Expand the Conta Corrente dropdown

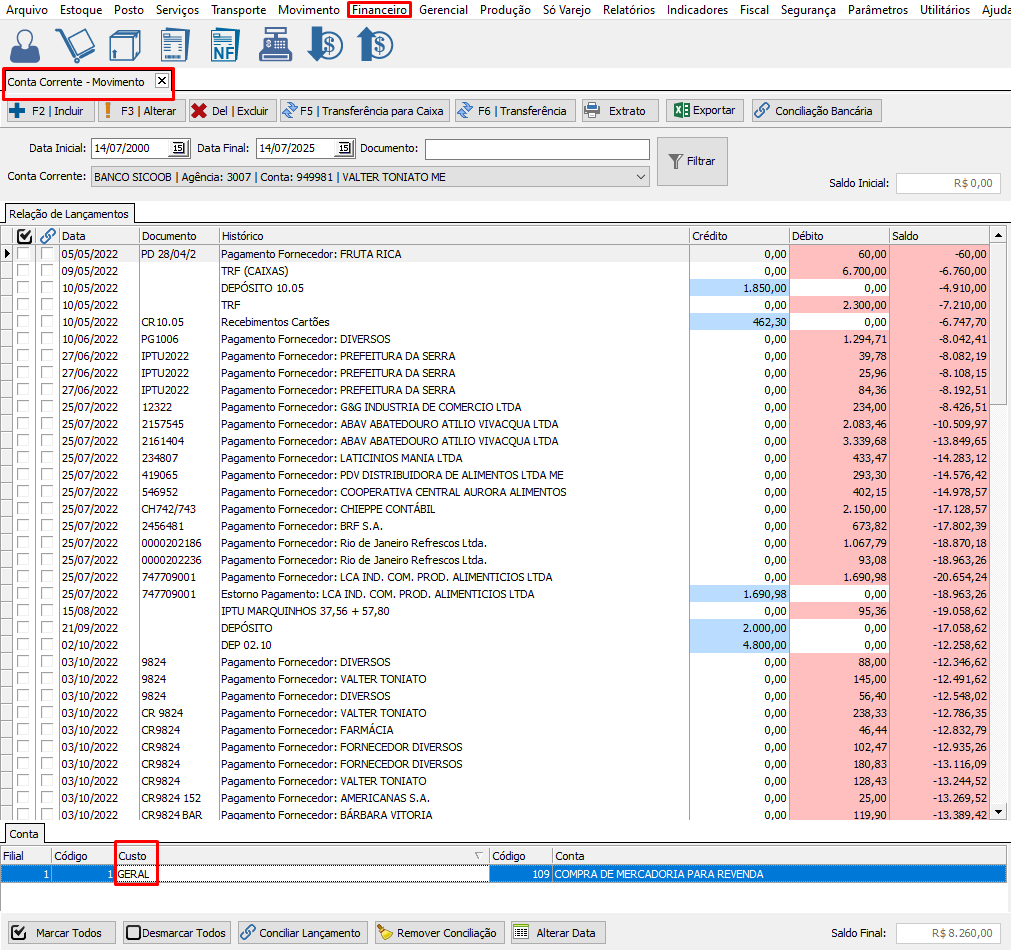[640, 177]
